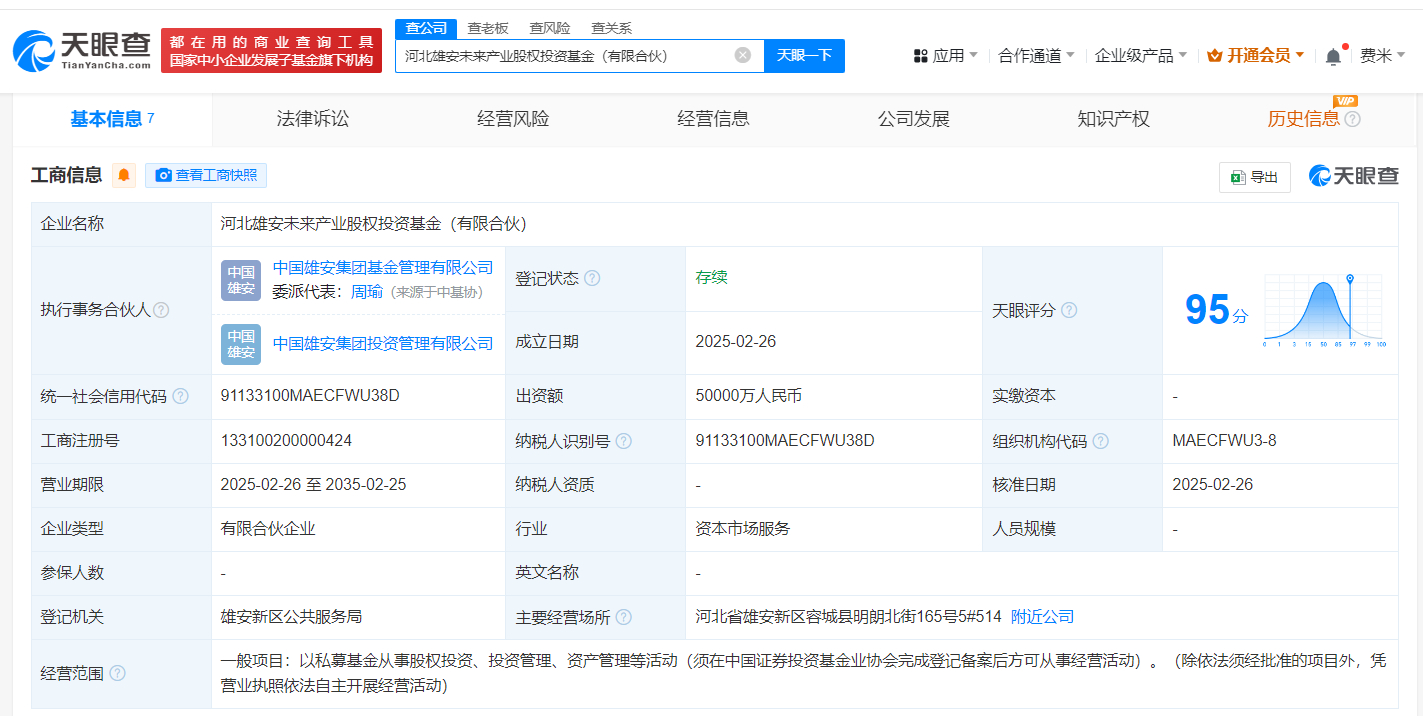Image resolution: width=1423 pixels, height=716 pixels.
Task: Click the notification bell in header
Action: point(1333,56)
